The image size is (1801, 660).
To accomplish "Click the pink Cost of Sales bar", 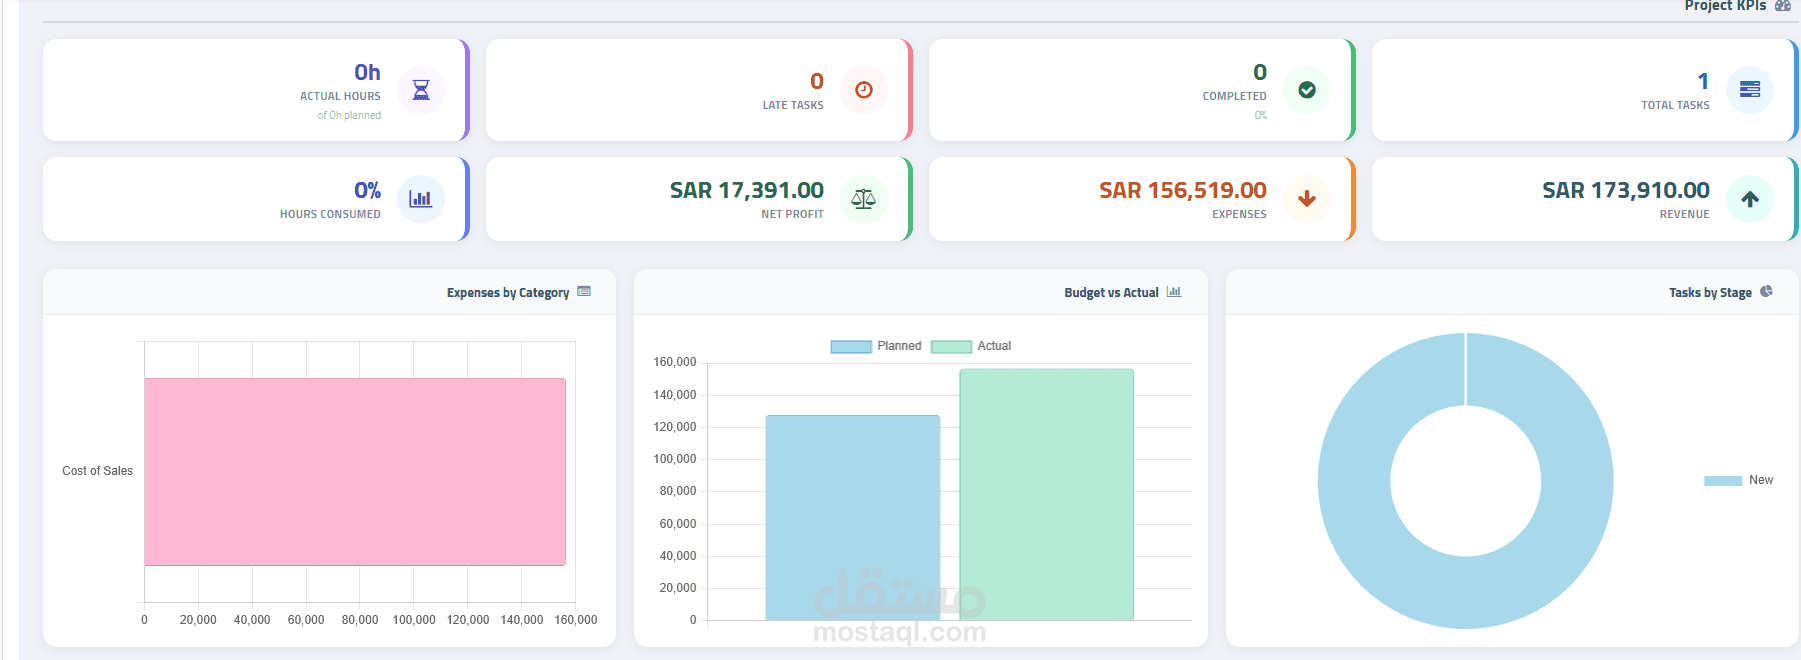I will (x=355, y=472).
